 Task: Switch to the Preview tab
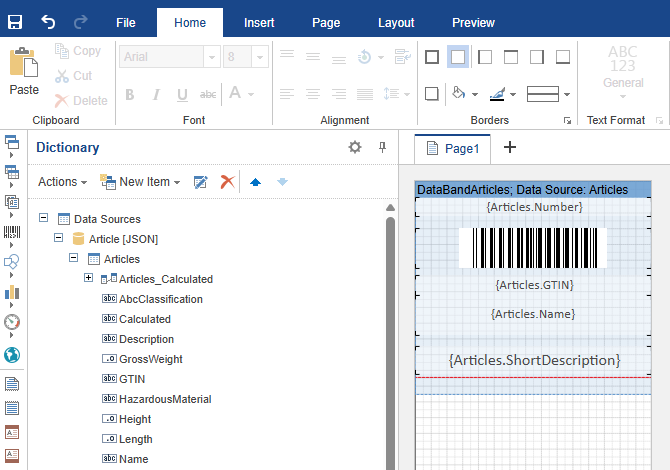coord(473,22)
